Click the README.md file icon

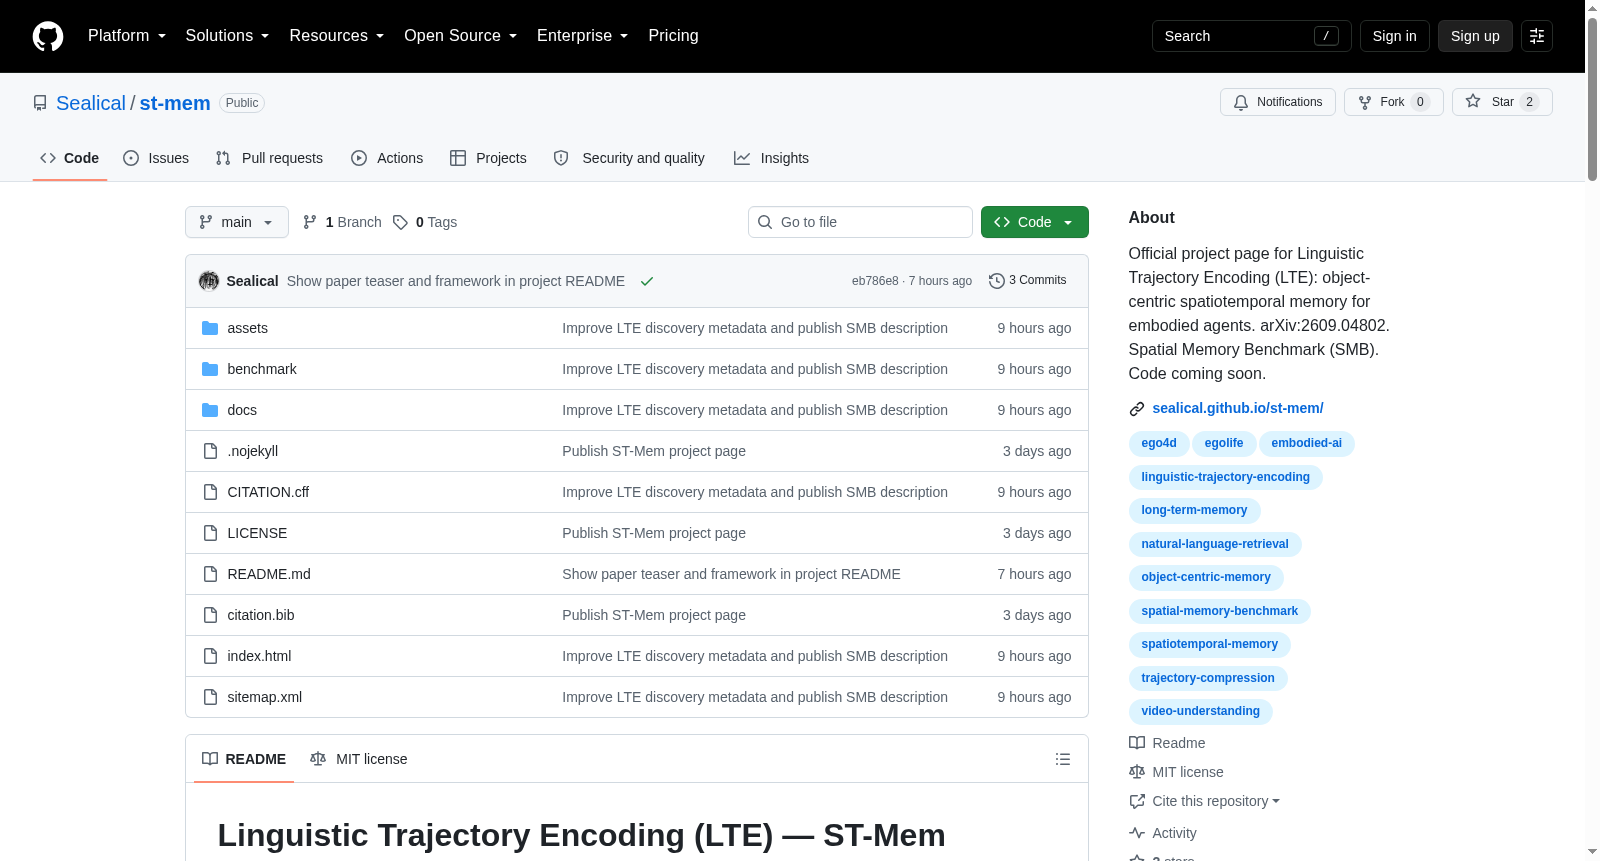click(210, 574)
